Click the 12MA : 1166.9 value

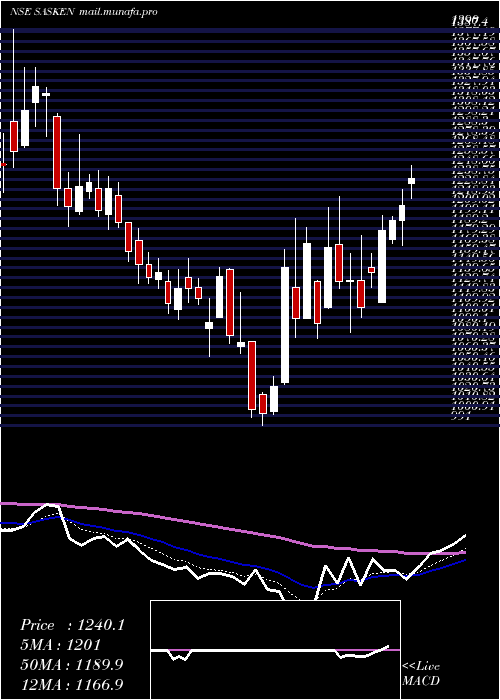(72, 684)
